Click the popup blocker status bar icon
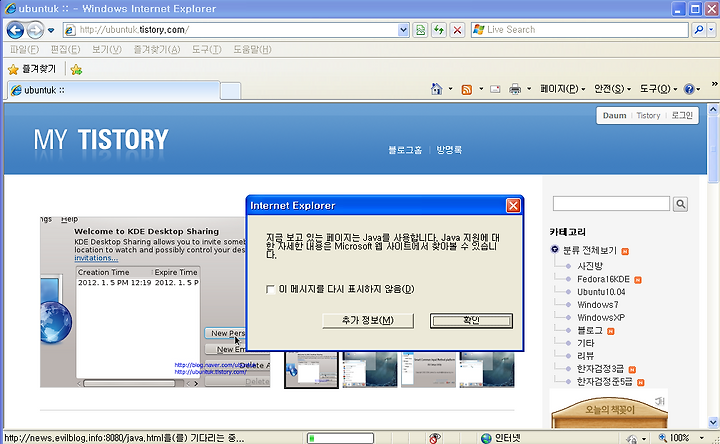 coord(434,438)
